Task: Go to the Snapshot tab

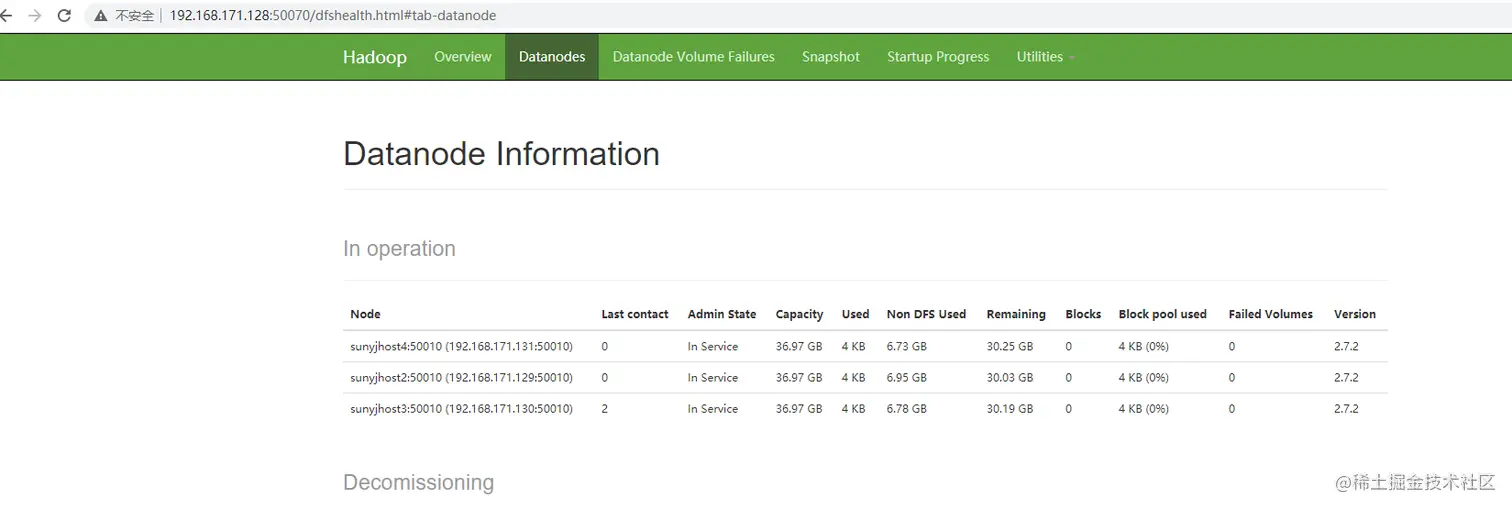Action: point(830,57)
